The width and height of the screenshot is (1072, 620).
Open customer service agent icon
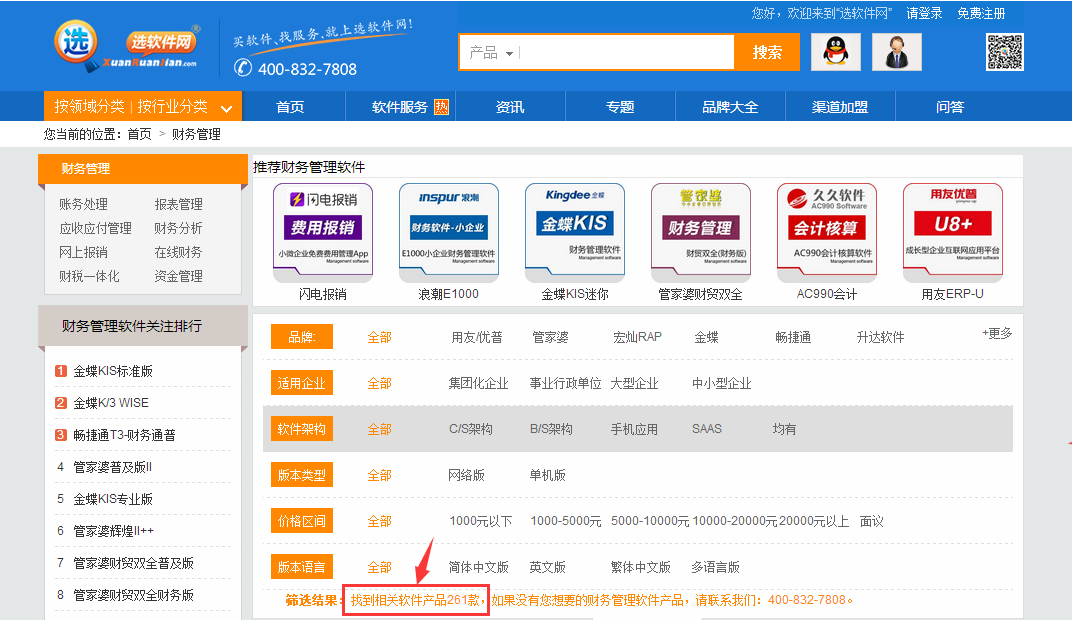pyautogui.click(x=897, y=52)
